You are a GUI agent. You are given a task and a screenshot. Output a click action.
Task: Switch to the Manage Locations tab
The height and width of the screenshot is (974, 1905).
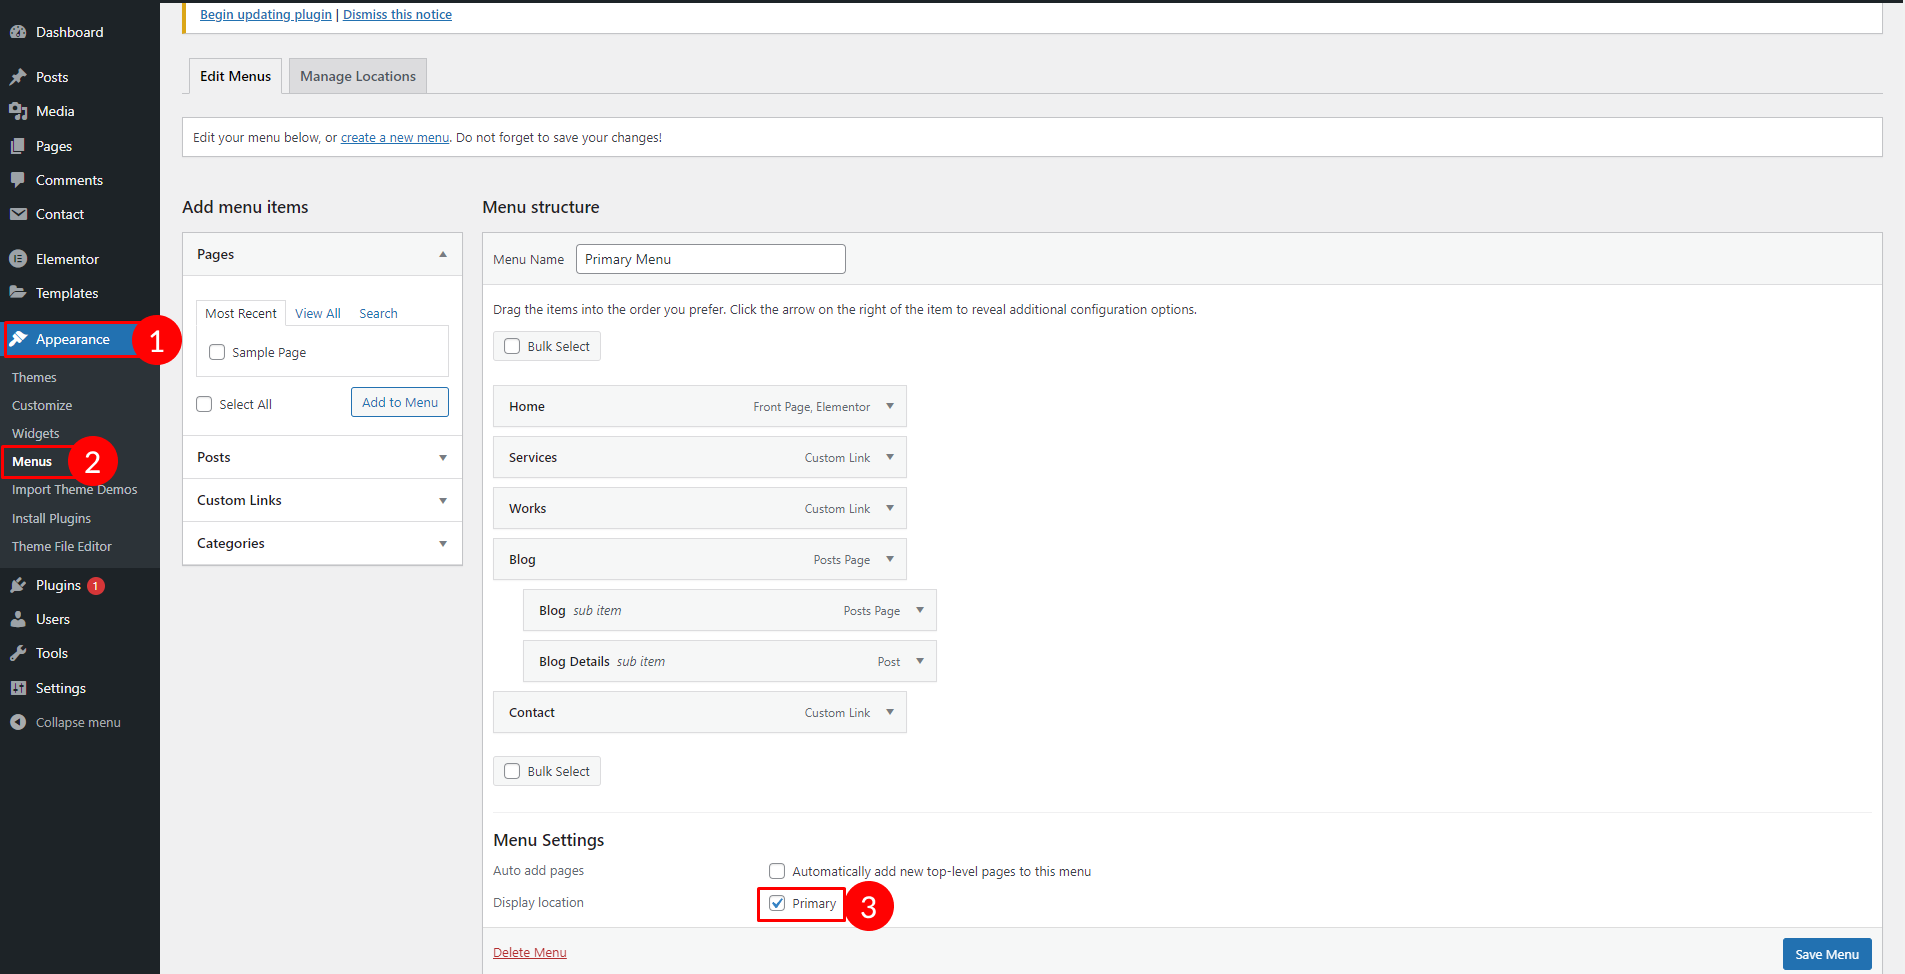(x=357, y=76)
